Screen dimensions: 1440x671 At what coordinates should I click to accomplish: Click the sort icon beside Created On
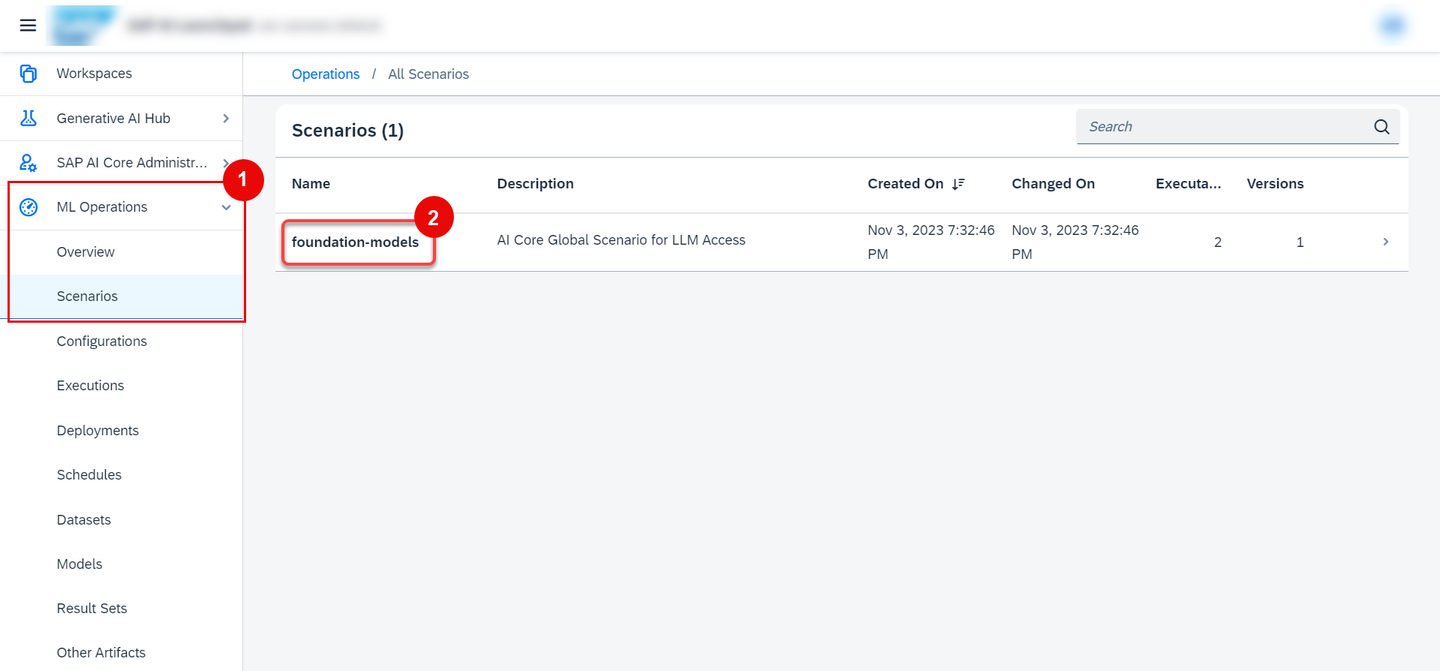958,184
